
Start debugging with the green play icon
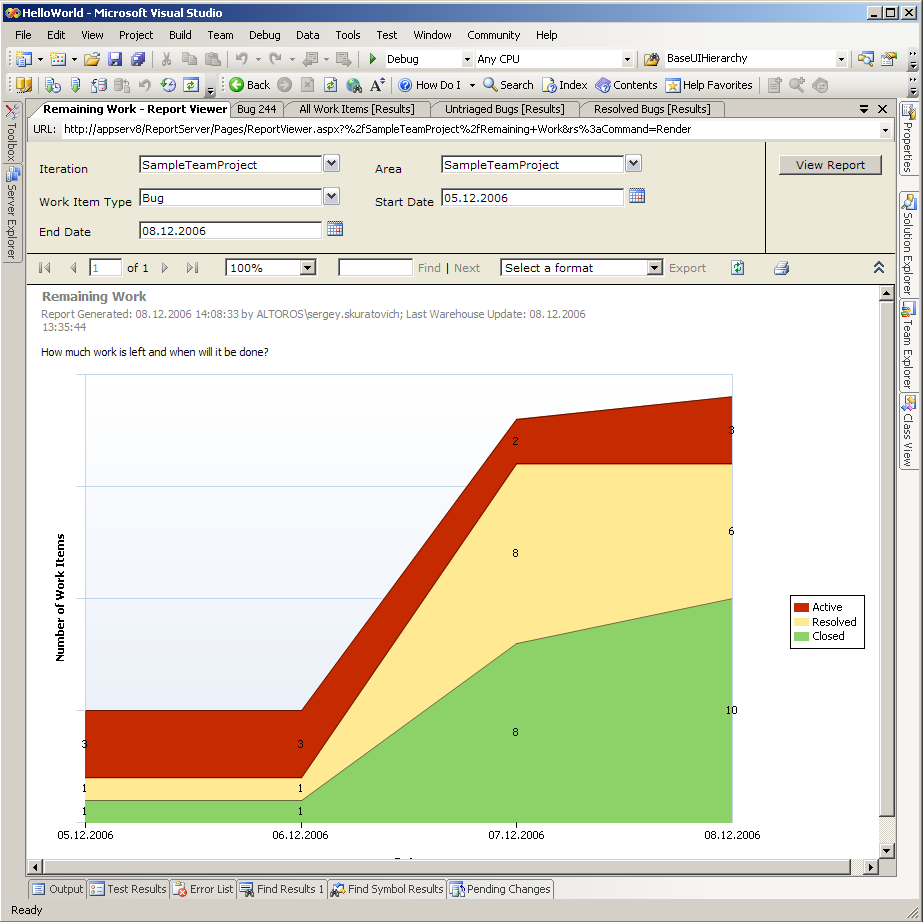pos(373,59)
